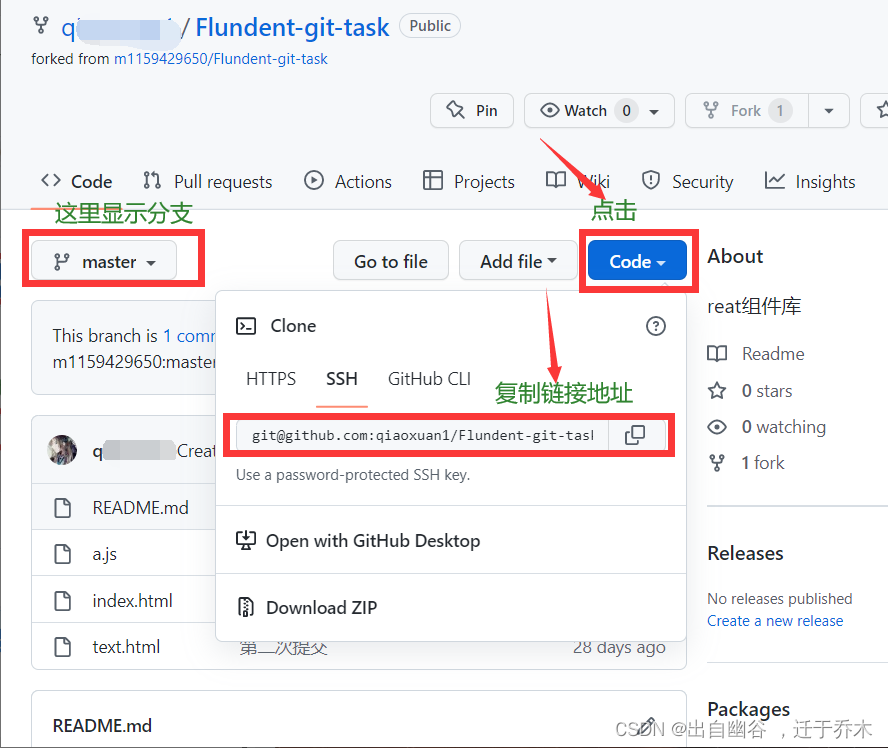Viewport: 888px width, 748px height.
Task: Open the Actions tab
Action: 348,182
